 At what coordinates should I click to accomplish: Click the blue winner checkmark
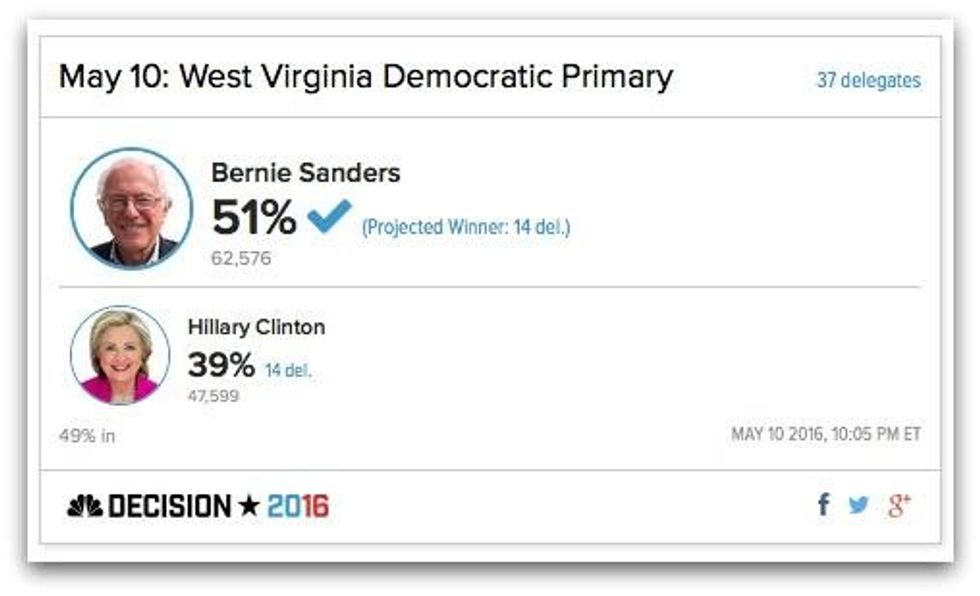pyautogui.click(x=329, y=216)
